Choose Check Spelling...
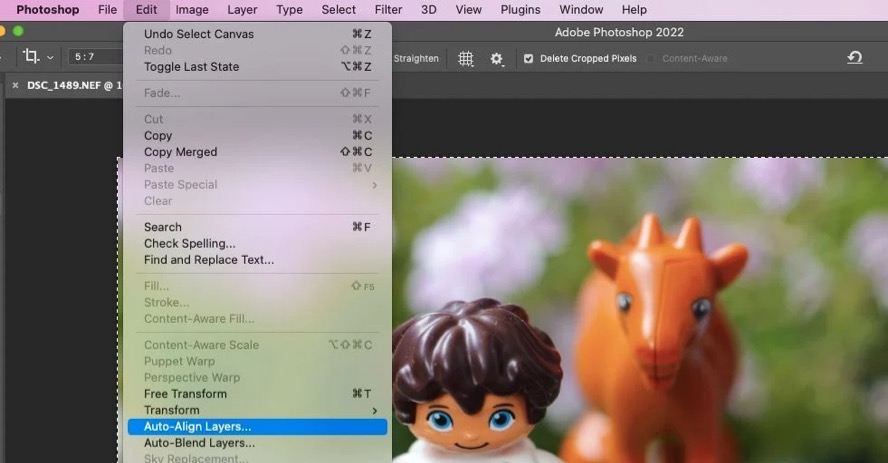 click(x=258, y=243)
